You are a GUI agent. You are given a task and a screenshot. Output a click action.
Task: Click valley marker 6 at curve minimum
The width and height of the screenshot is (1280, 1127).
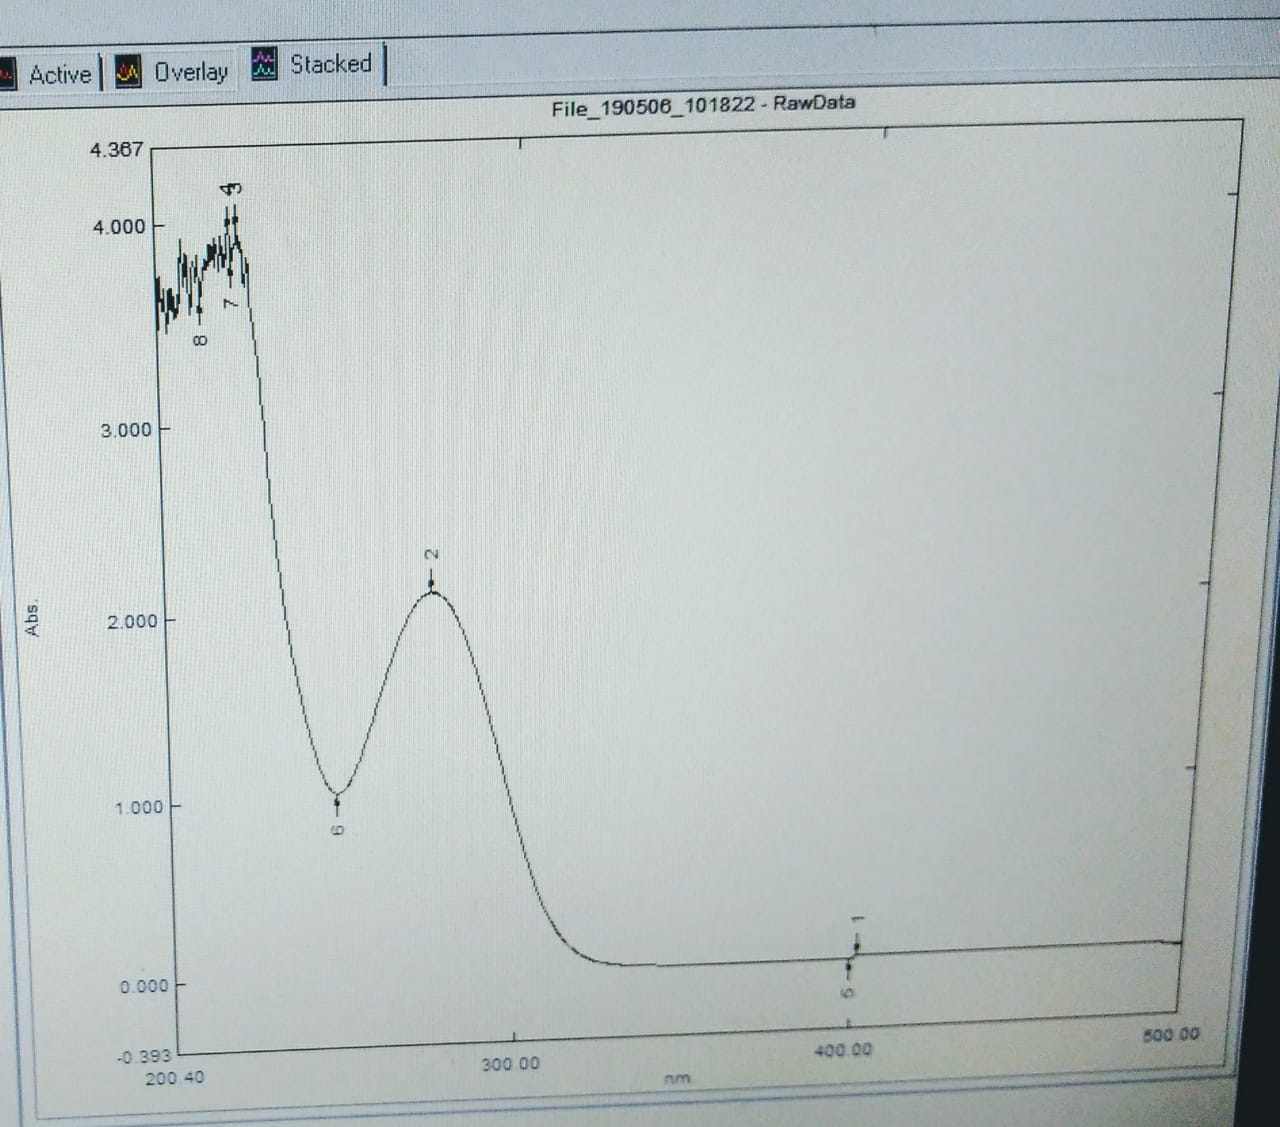337,800
